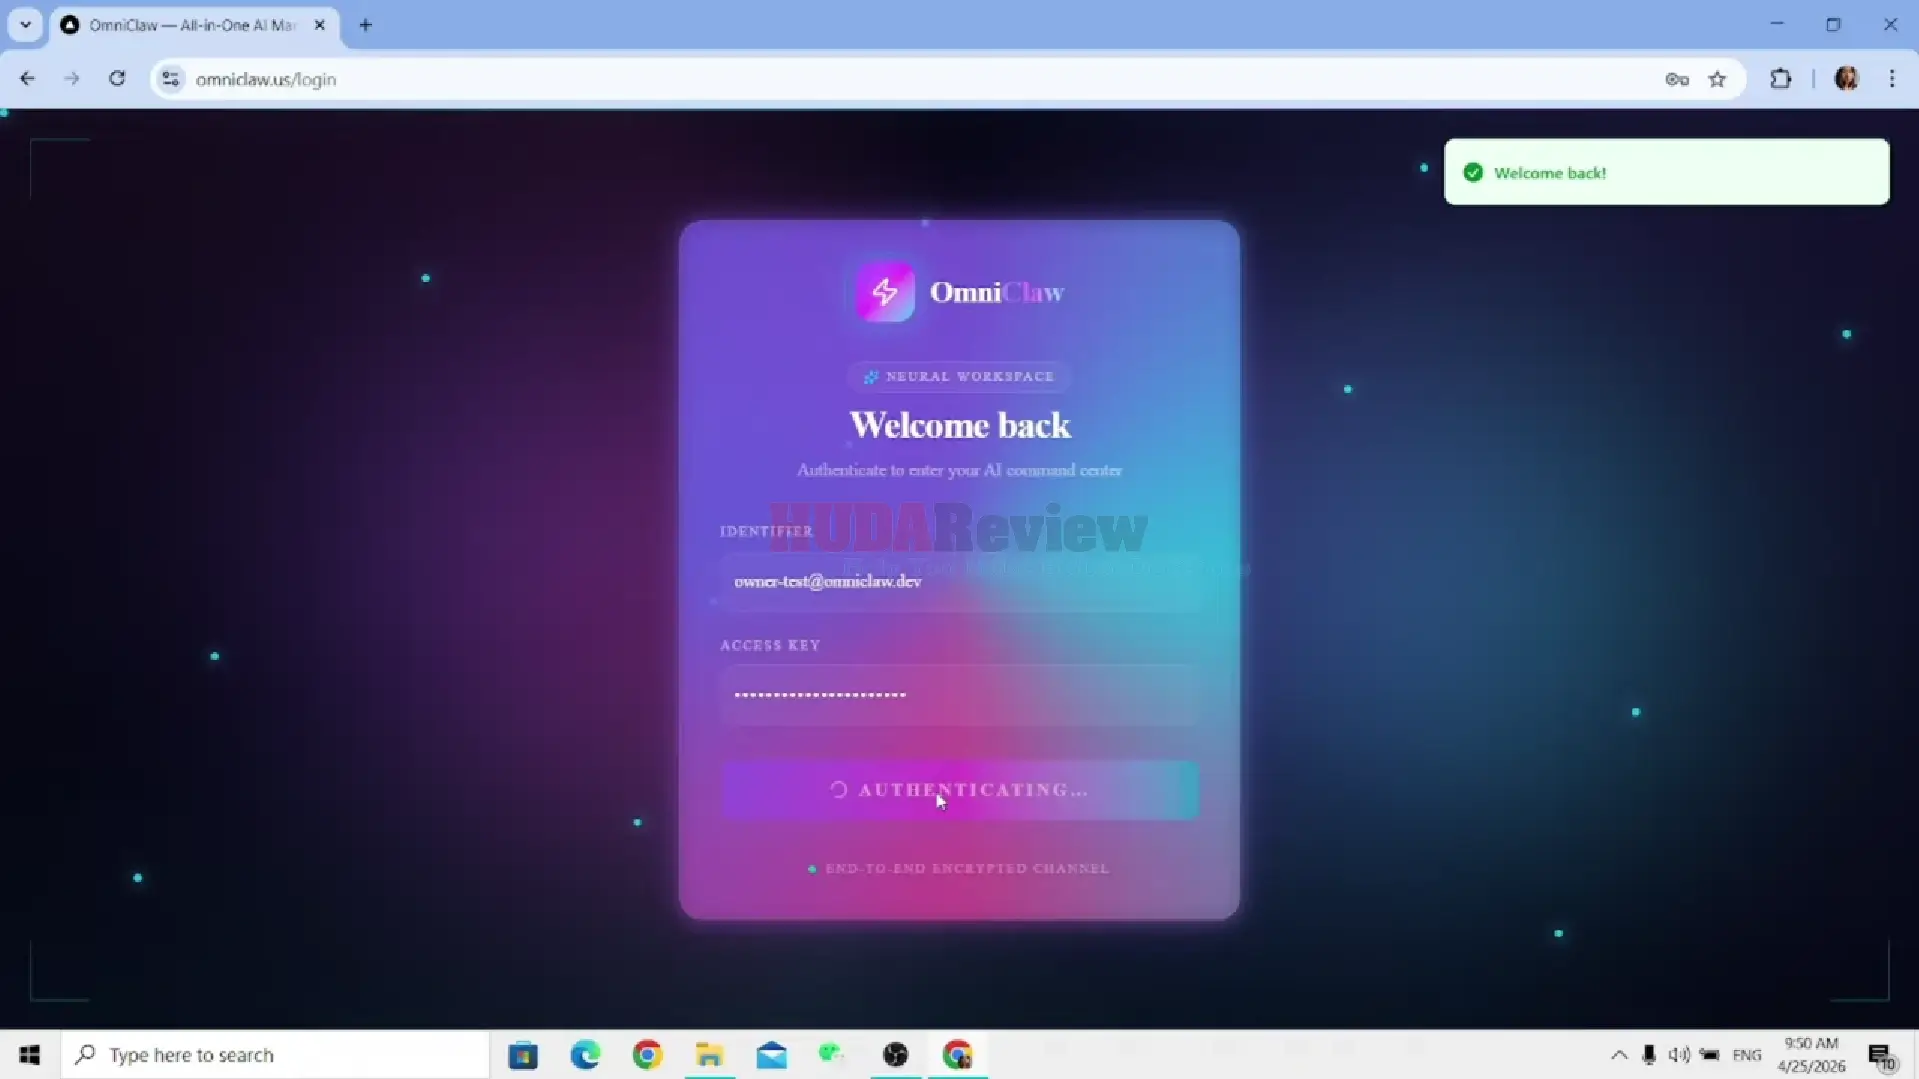Click the Type here to search box
The width and height of the screenshot is (1919, 1079).
[276, 1055]
